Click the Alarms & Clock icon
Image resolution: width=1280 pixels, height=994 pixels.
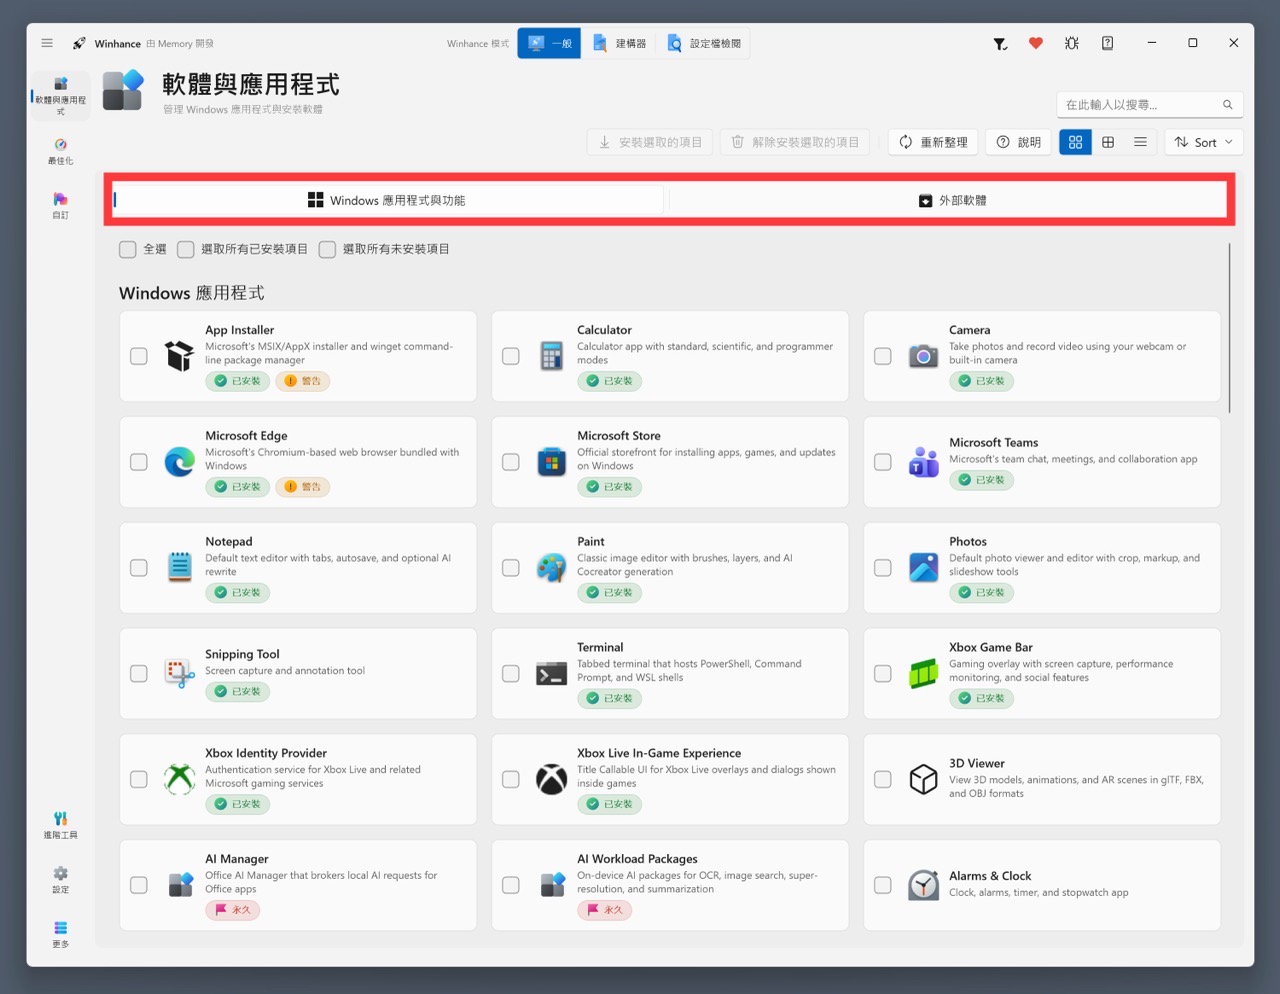924,885
